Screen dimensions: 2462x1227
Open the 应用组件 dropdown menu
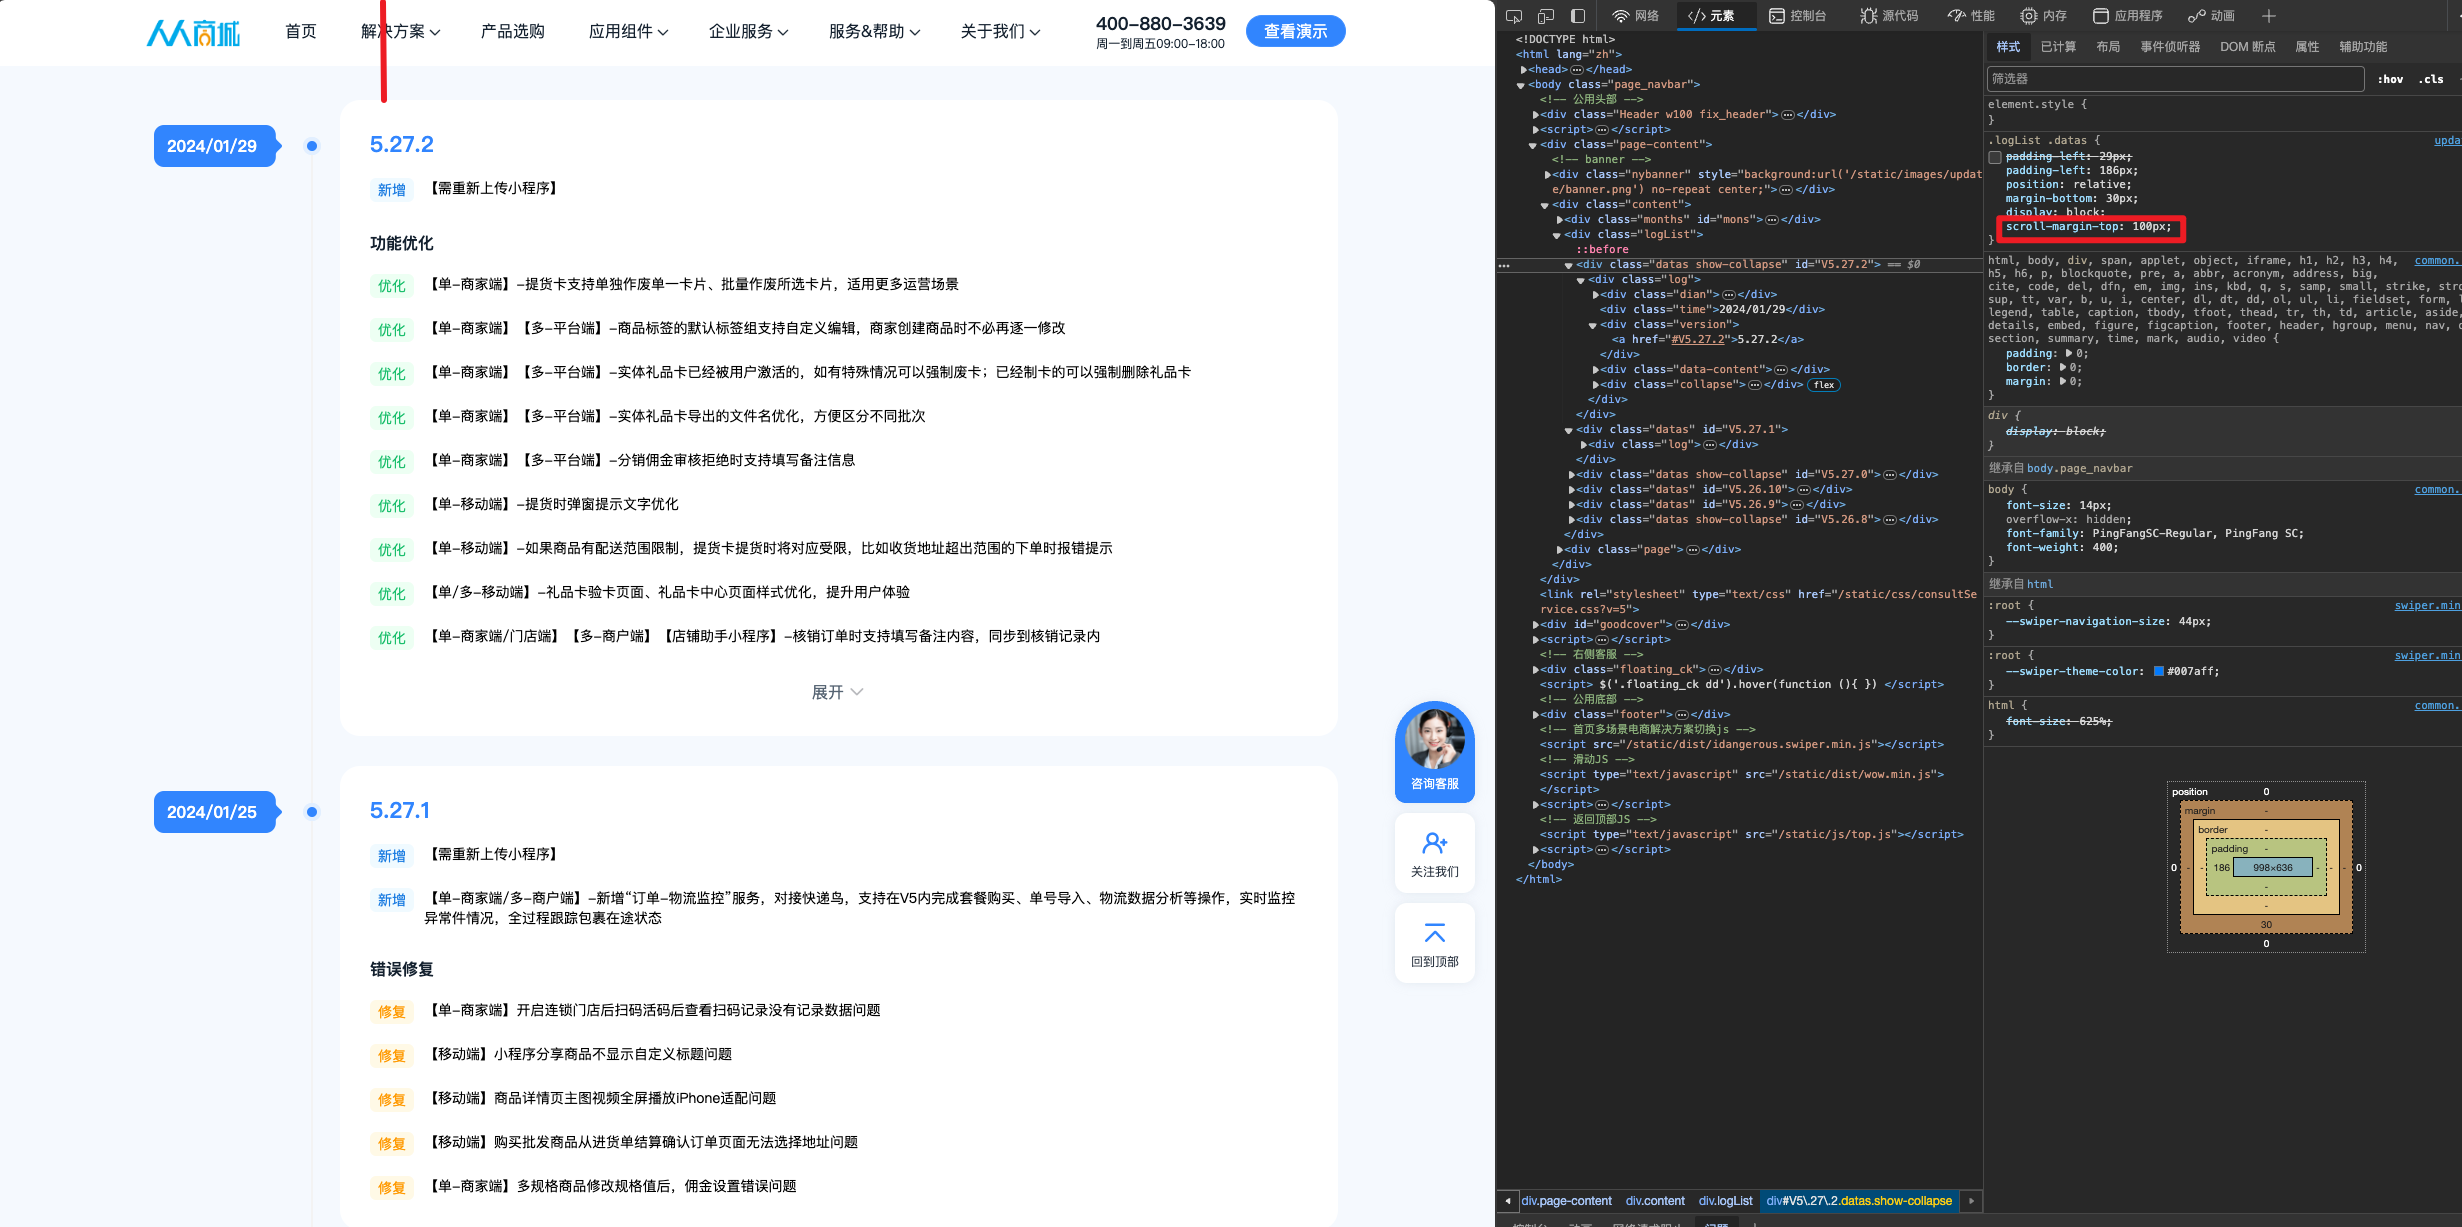pos(629,32)
